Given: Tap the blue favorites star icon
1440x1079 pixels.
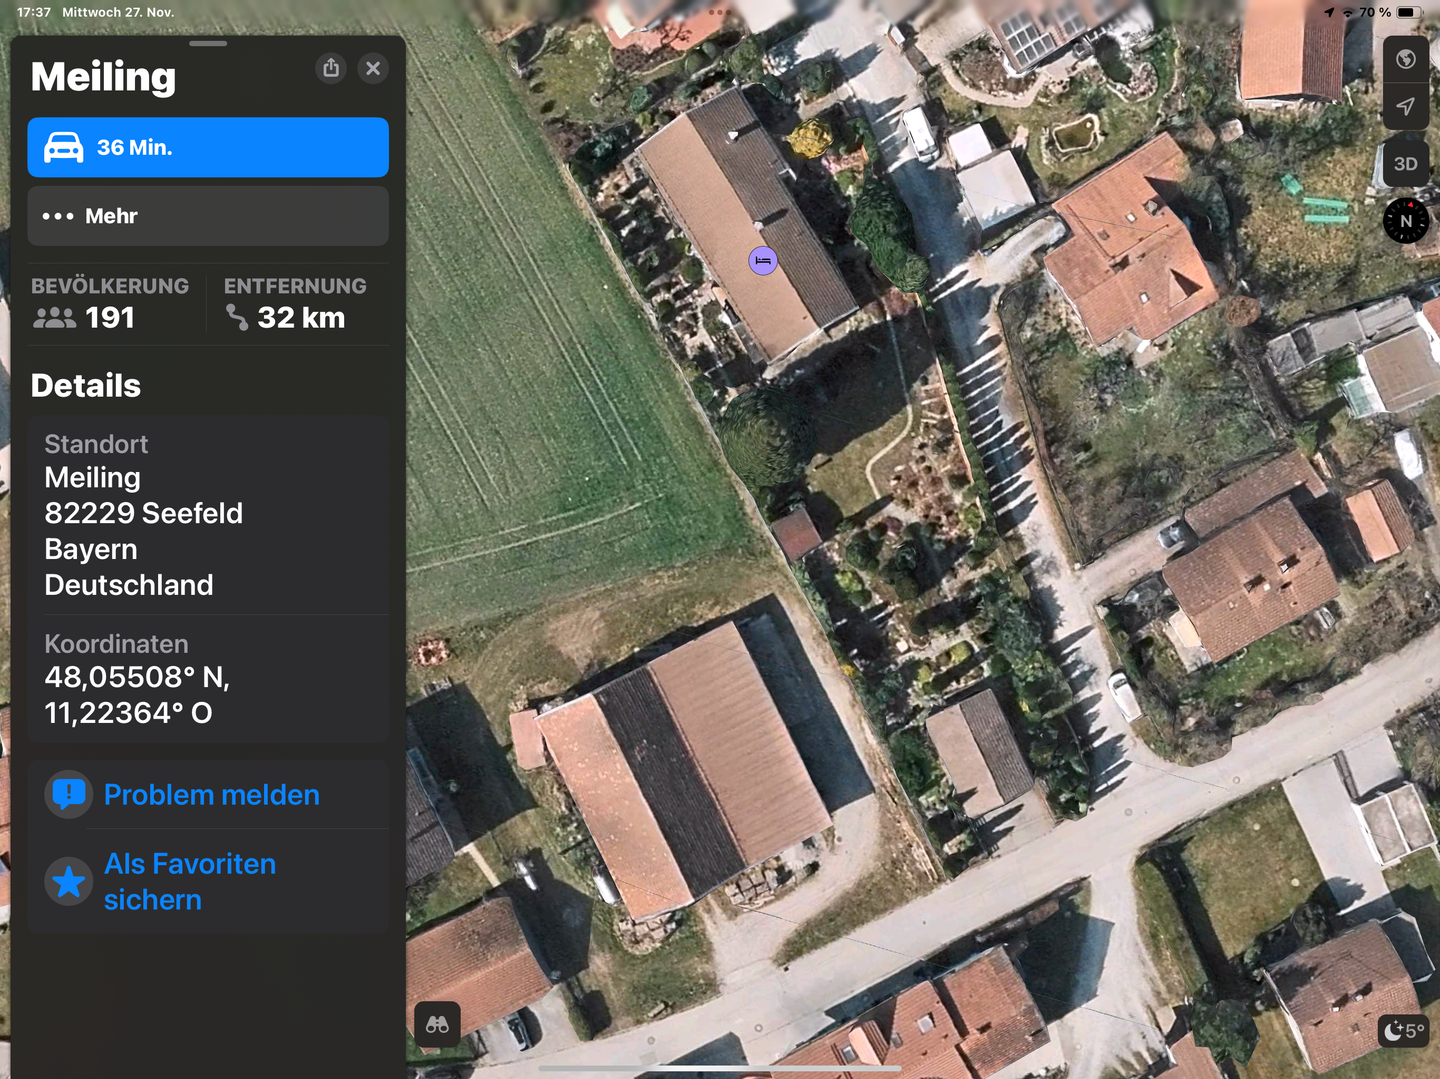Looking at the screenshot, I should [69, 882].
